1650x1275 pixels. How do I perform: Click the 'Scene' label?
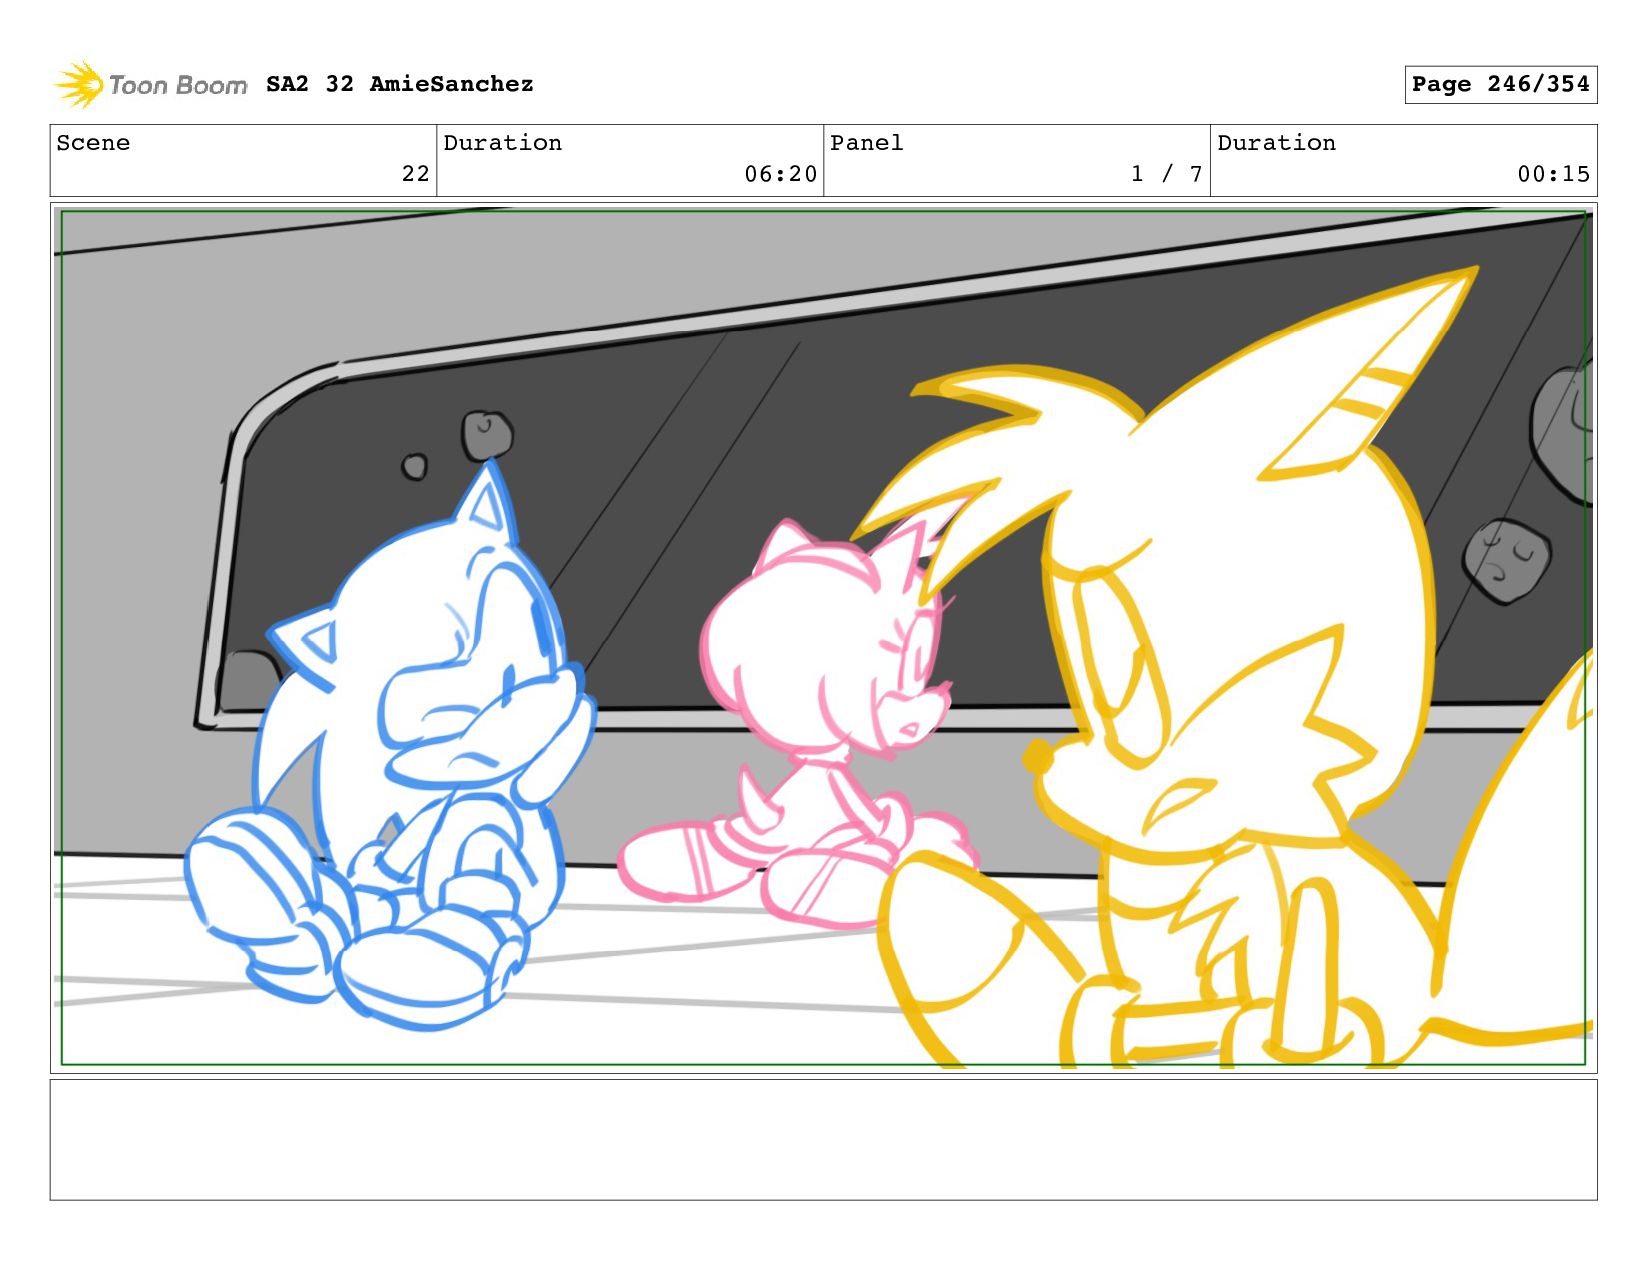point(93,143)
